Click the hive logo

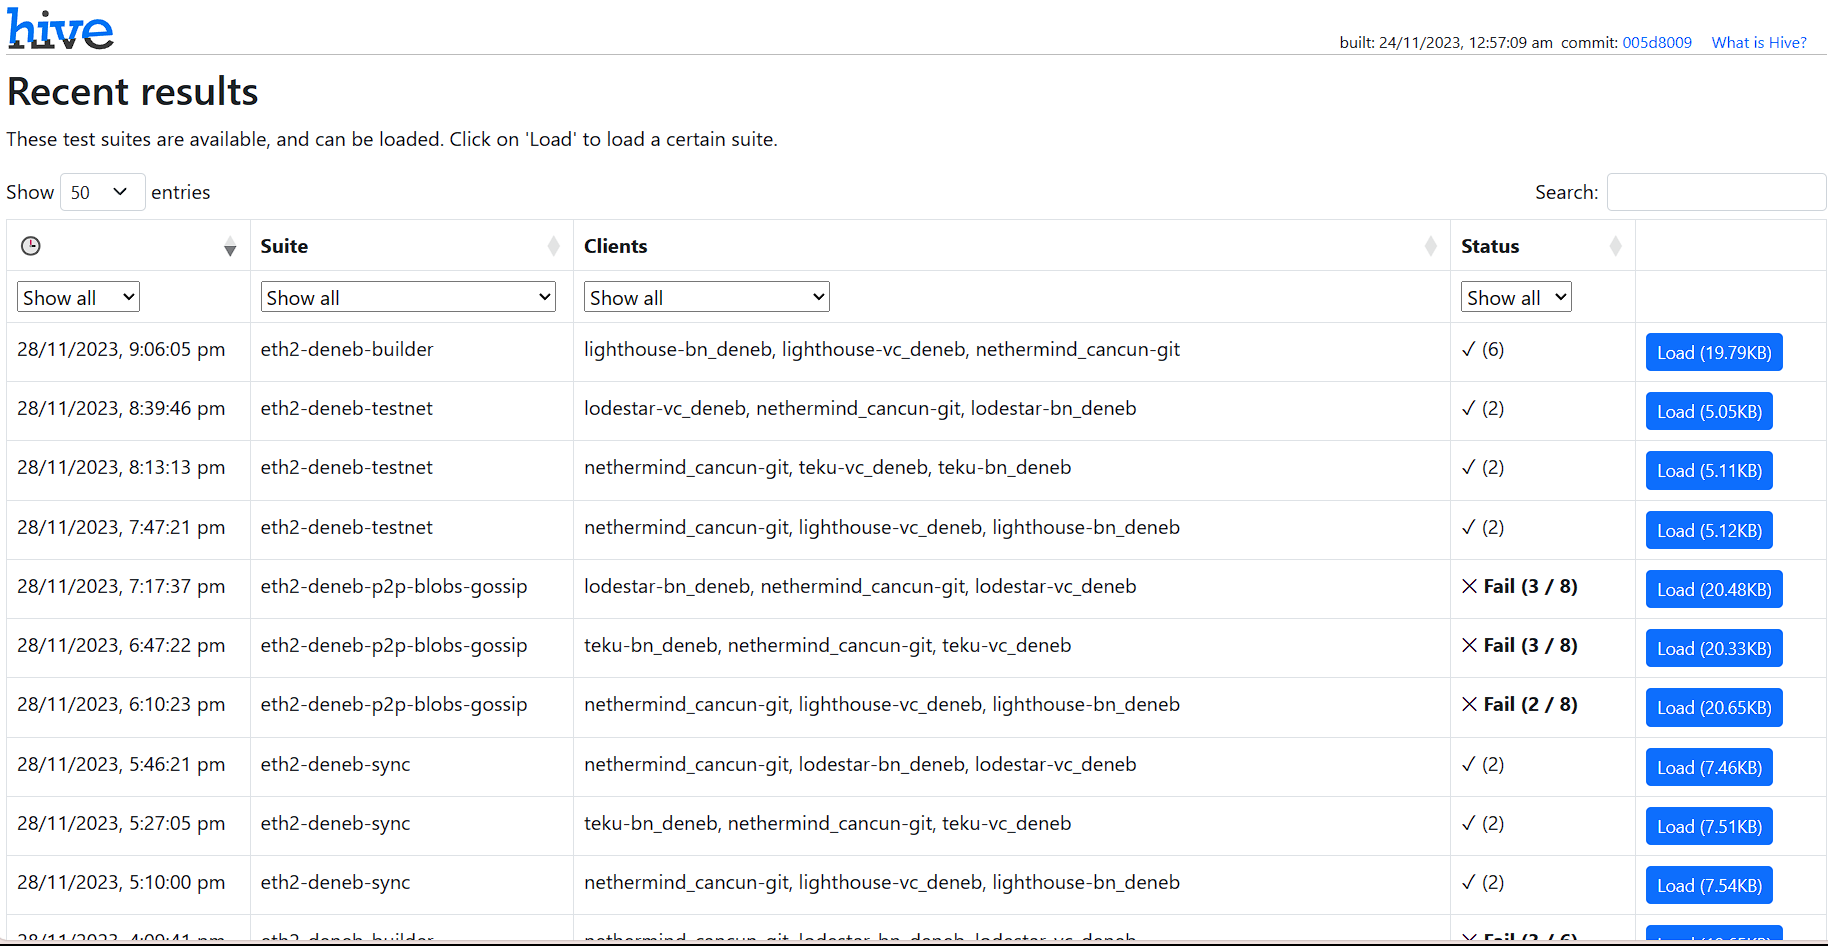pyautogui.click(x=60, y=29)
